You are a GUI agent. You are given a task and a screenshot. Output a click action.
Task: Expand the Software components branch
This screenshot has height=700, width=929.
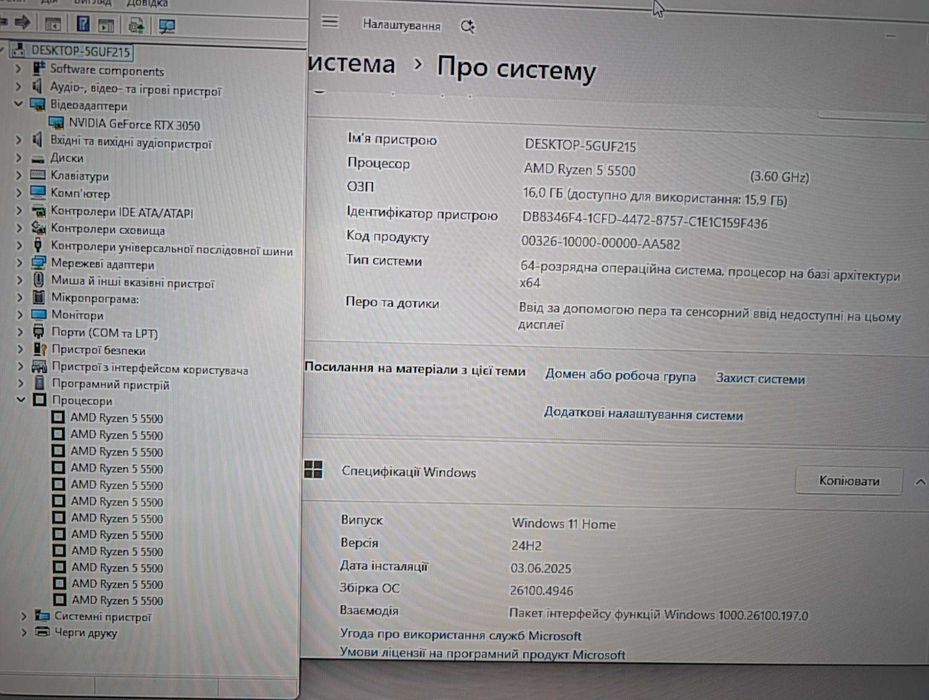(18, 69)
